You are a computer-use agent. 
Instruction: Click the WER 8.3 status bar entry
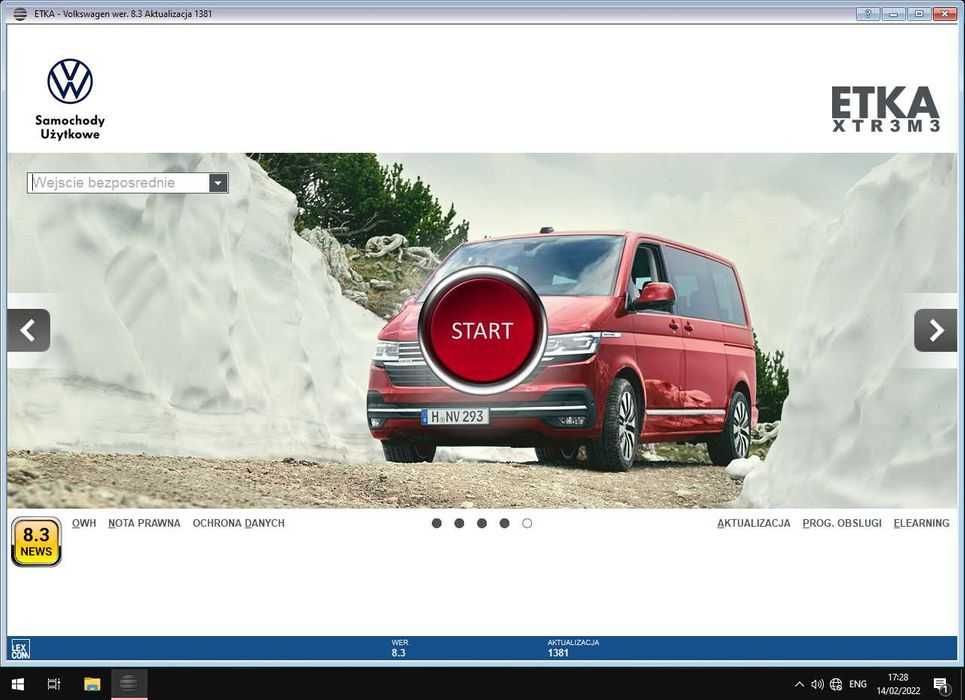399,648
